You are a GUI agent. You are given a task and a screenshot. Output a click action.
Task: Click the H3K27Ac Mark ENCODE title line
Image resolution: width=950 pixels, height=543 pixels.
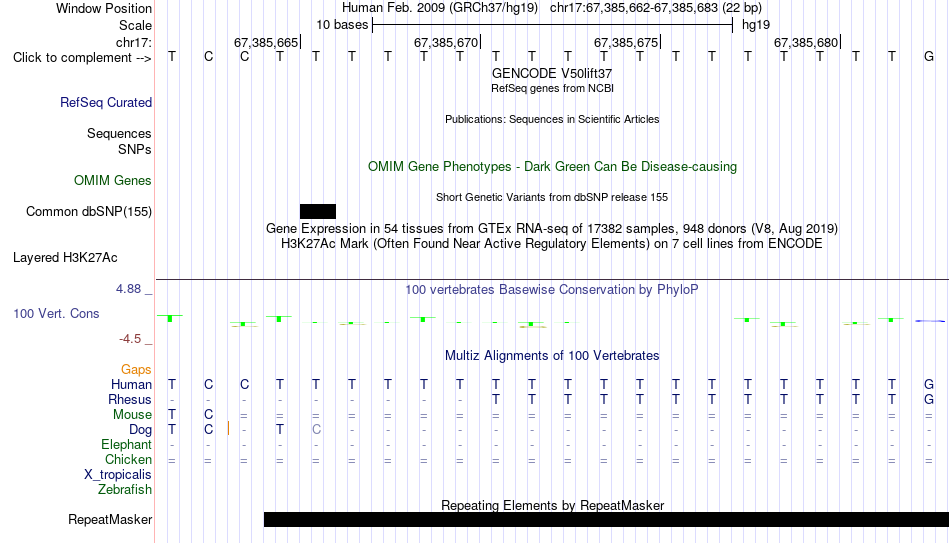coord(552,244)
